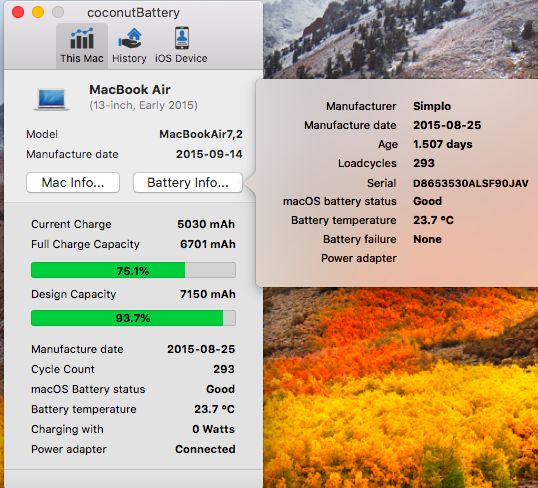Click the Battery failure value None
The height and width of the screenshot is (488, 538).
(427, 239)
